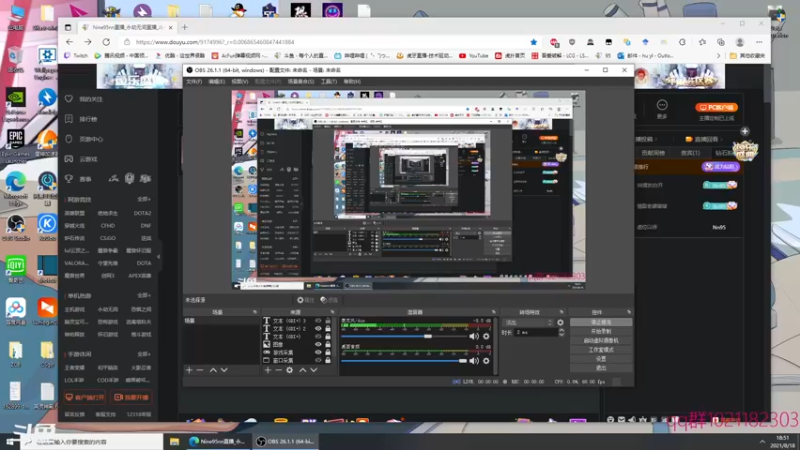800x450 pixels.
Task: Open OBS Scene Collection menu
Action: point(301,82)
